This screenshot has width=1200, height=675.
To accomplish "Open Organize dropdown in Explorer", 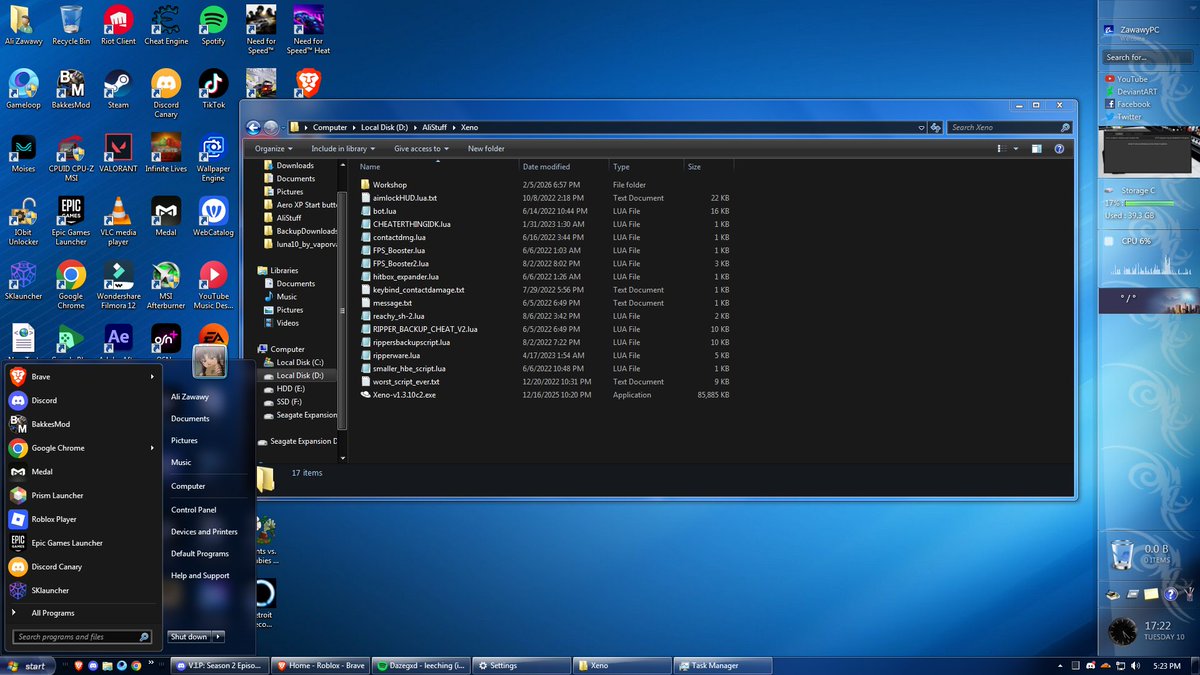I will (274, 148).
